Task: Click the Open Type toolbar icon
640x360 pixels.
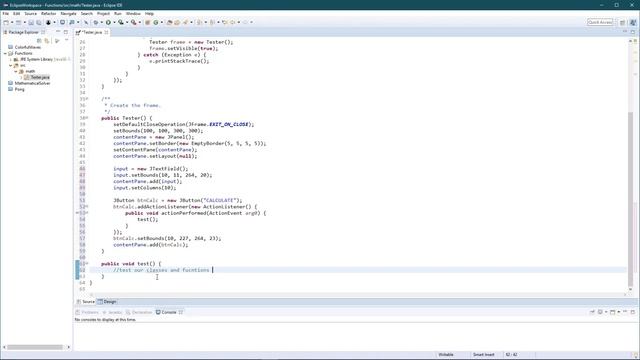Action: [169, 22]
